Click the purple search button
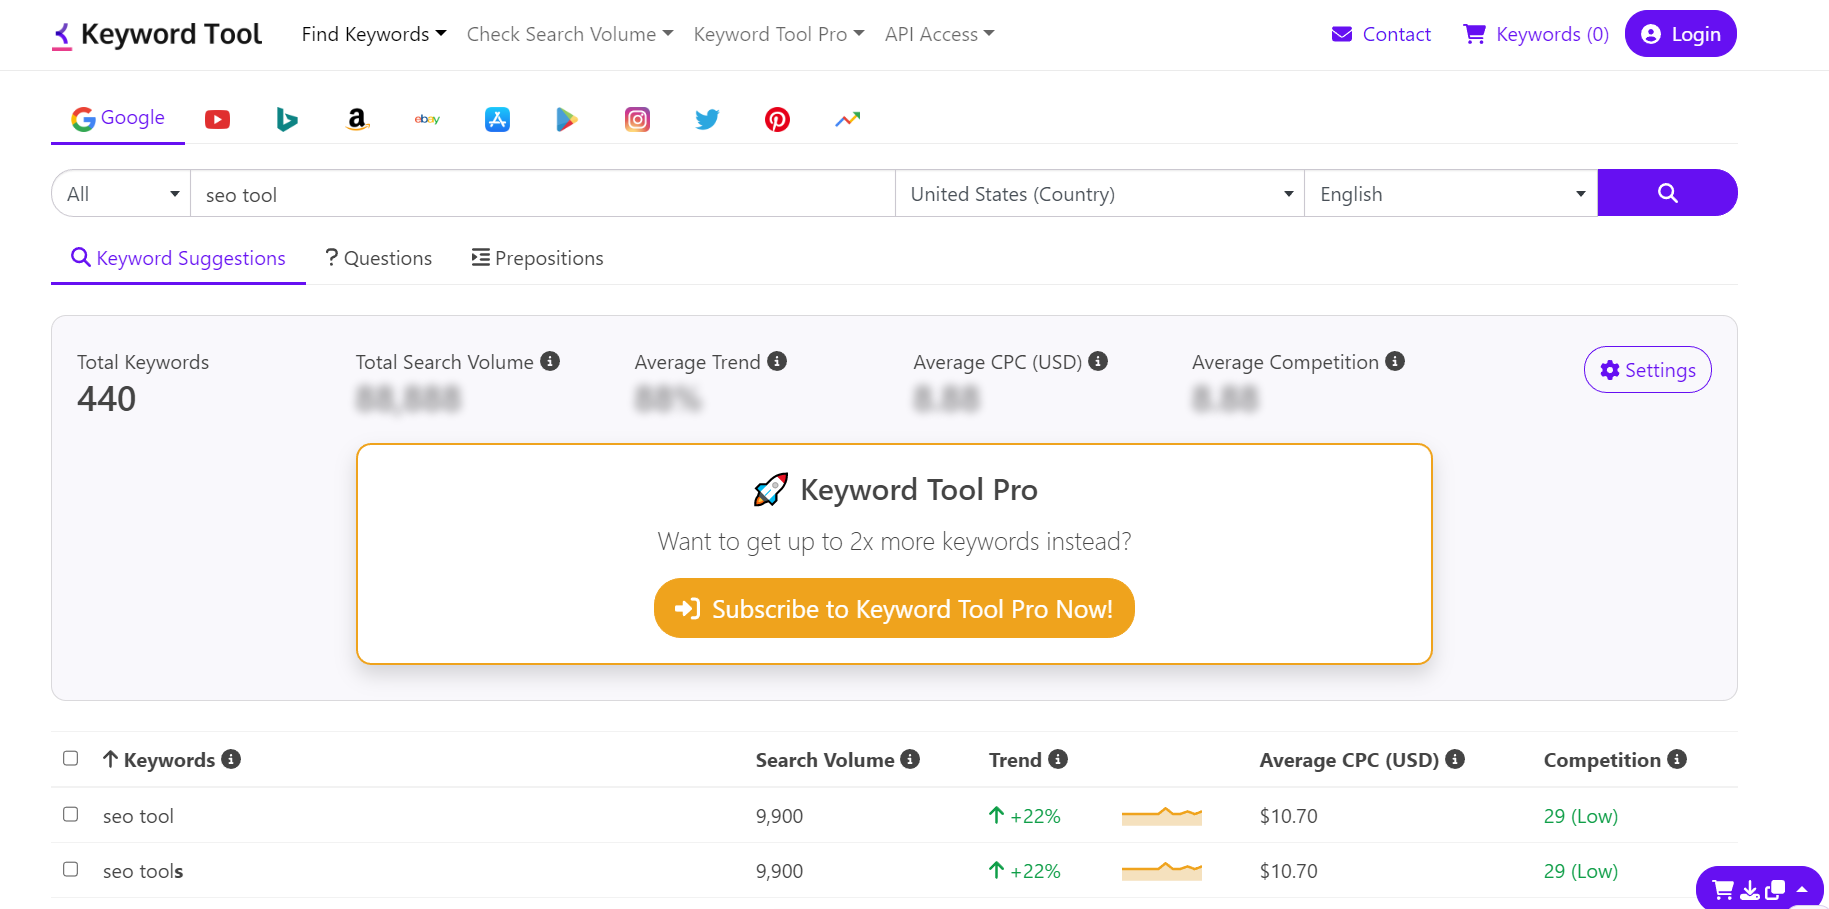This screenshot has height=909, width=1829. click(1667, 193)
